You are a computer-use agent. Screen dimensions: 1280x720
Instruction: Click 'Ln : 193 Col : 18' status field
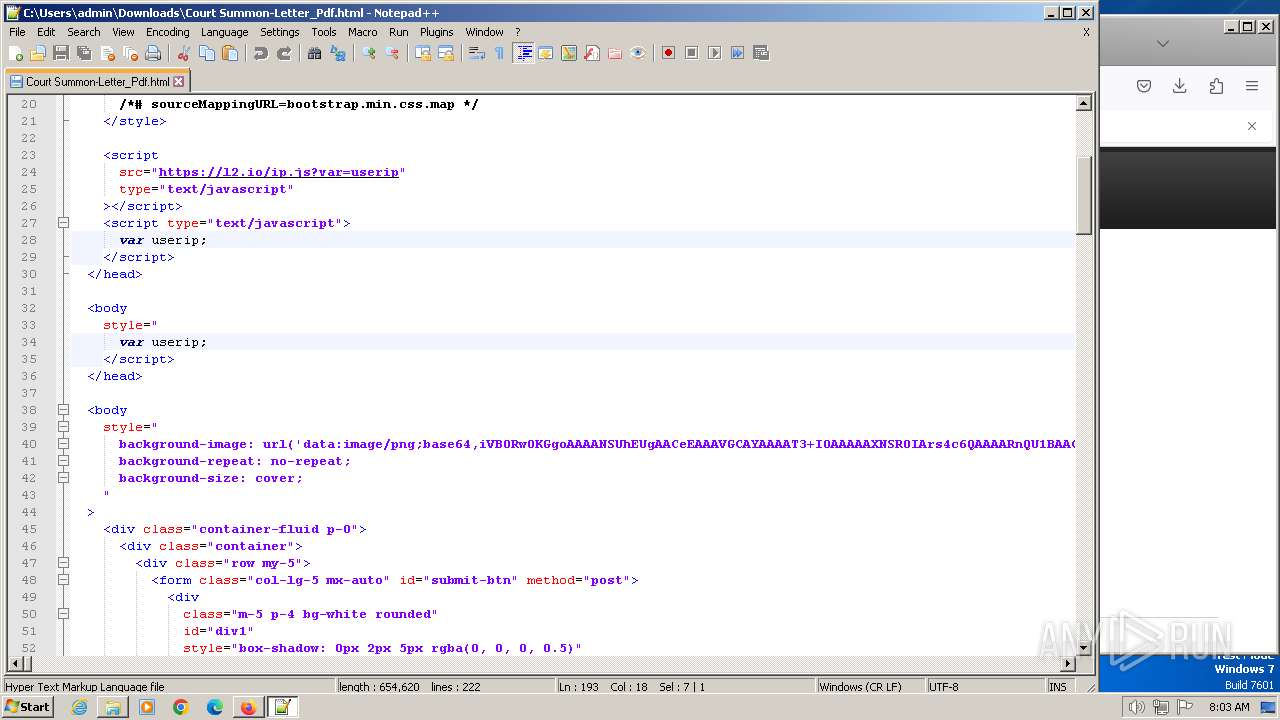[x=685, y=687]
